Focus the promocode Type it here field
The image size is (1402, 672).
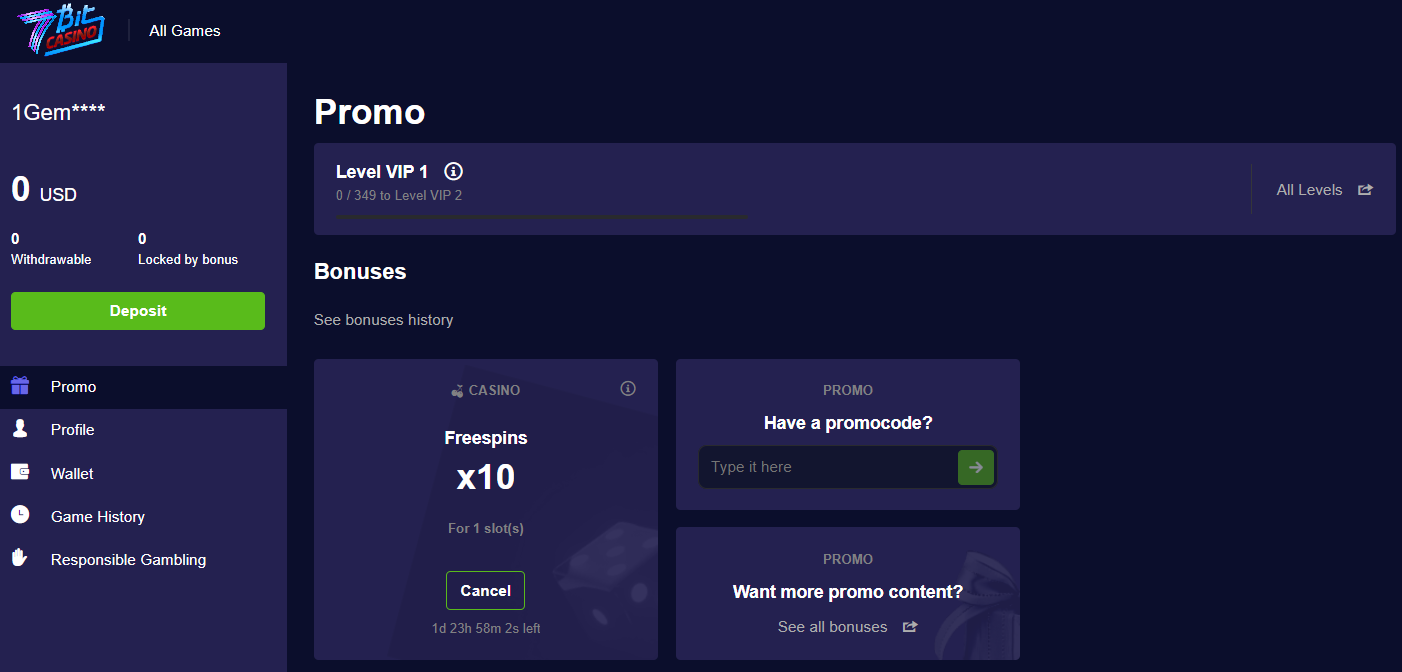tap(828, 467)
